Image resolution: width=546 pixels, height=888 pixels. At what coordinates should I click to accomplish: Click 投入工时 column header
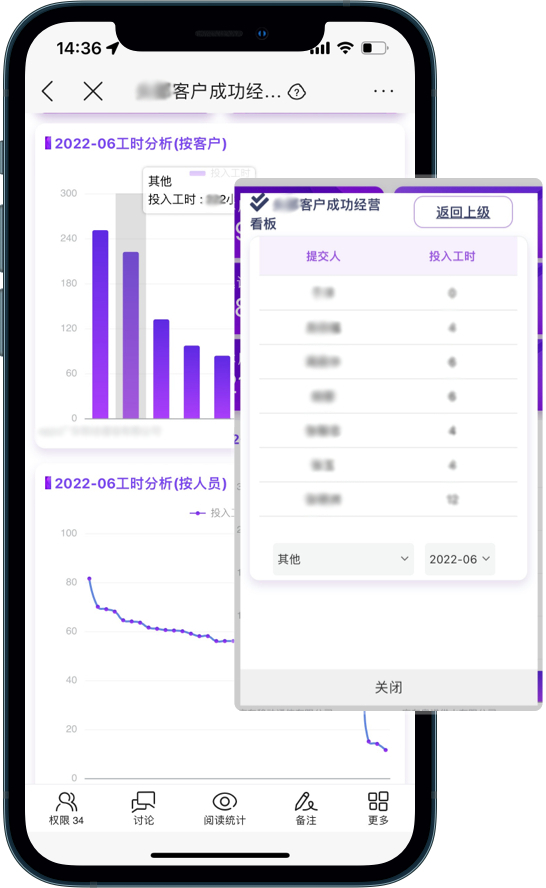pyautogui.click(x=451, y=257)
